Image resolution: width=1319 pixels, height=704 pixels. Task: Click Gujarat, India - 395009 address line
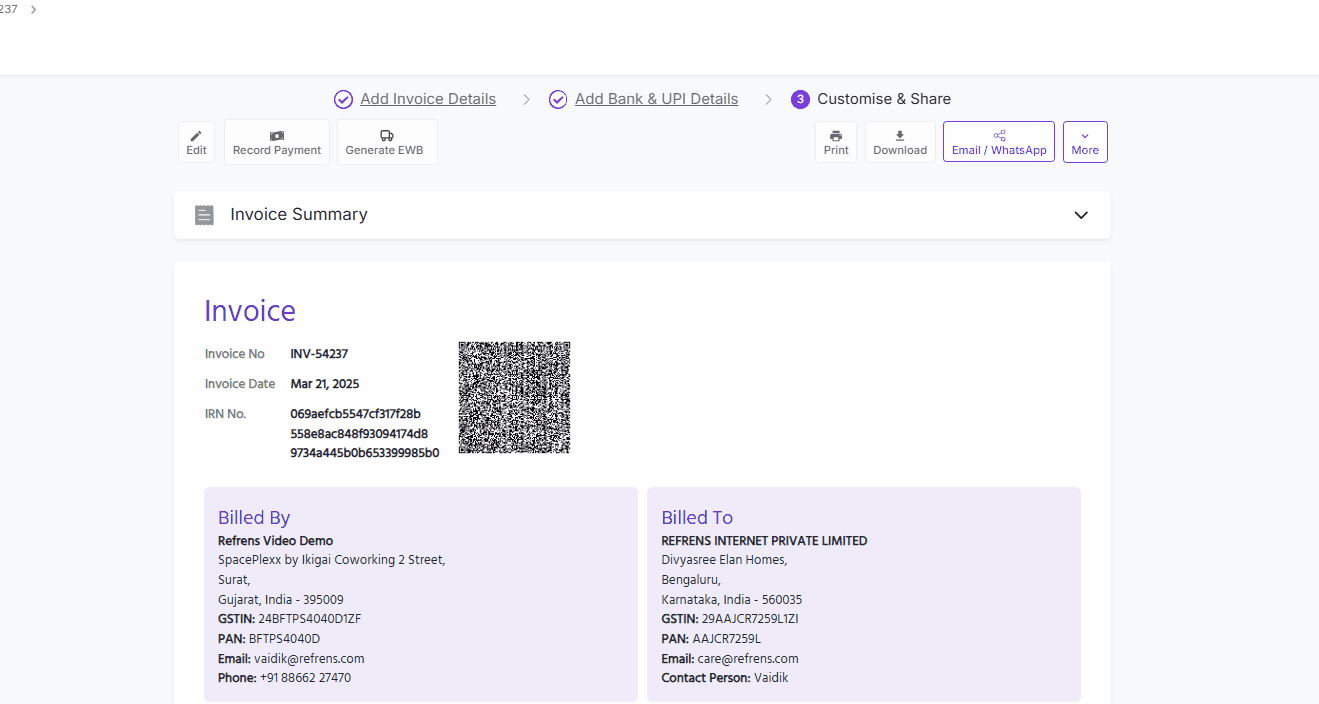coord(281,600)
